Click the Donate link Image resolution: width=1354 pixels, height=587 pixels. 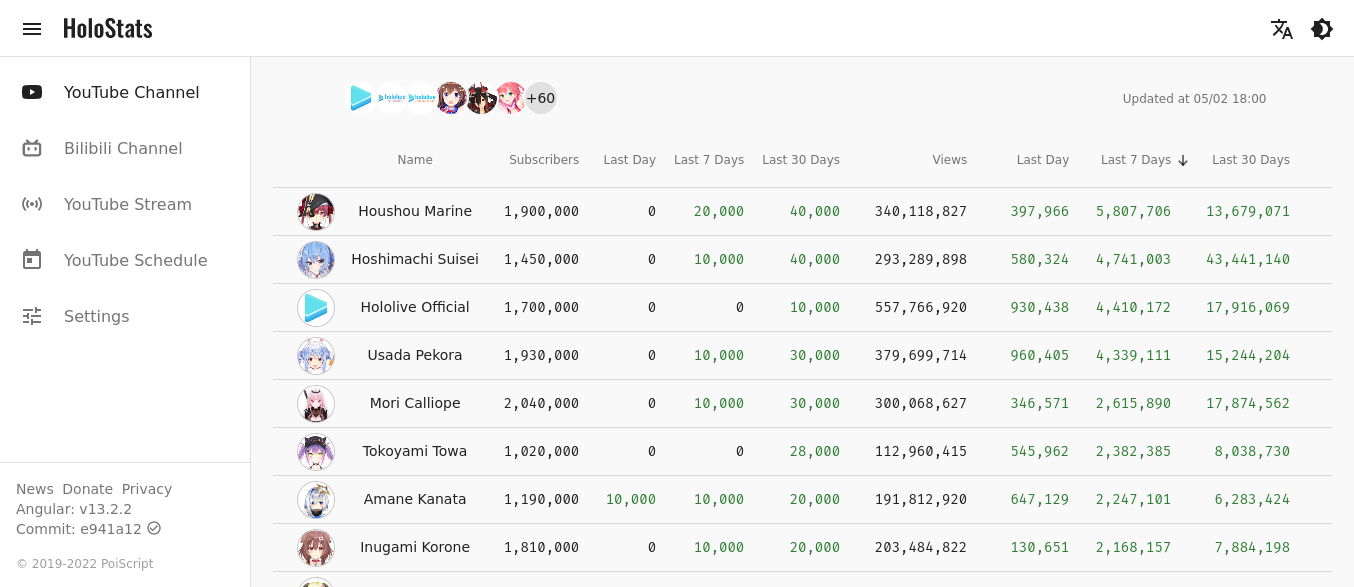87,489
